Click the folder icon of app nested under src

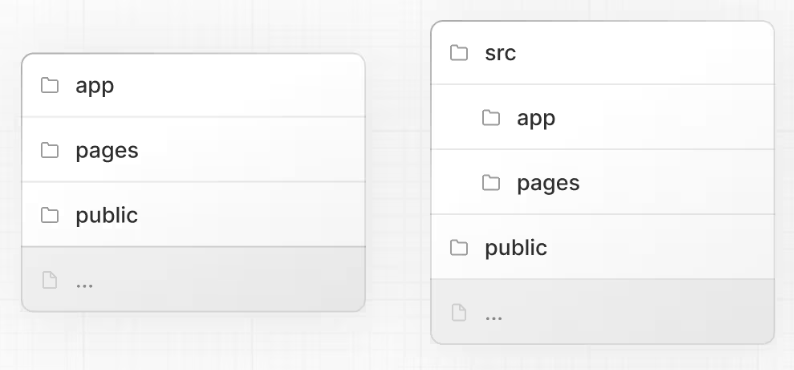coord(491,118)
